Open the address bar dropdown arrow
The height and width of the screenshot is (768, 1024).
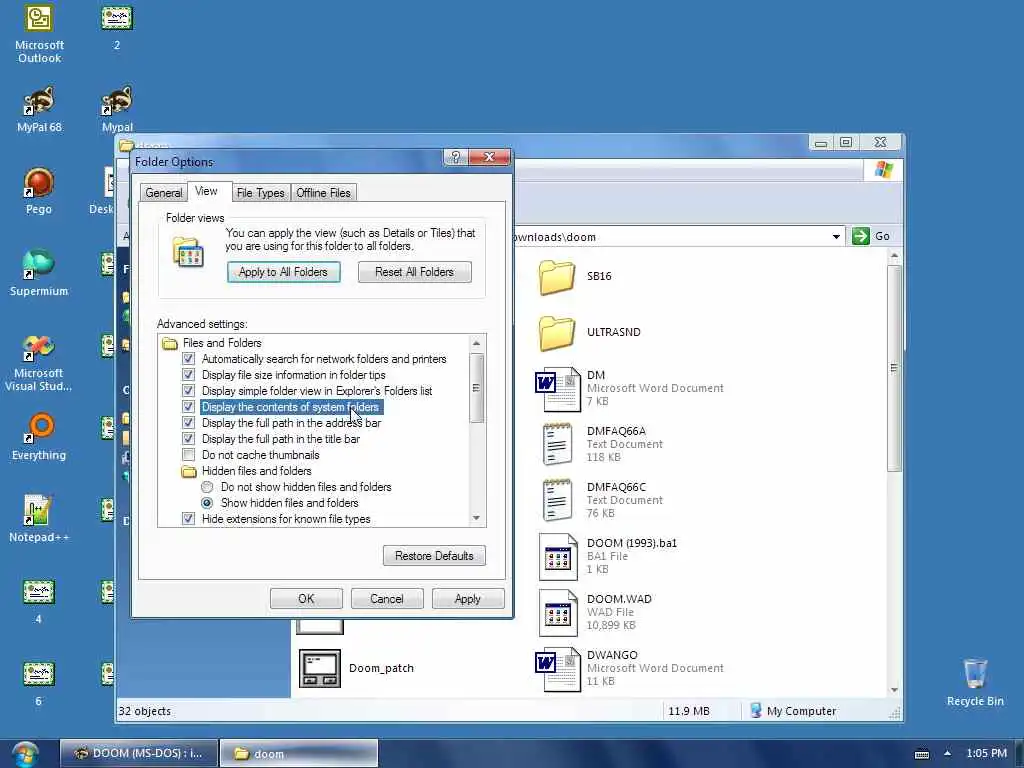coord(836,236)
